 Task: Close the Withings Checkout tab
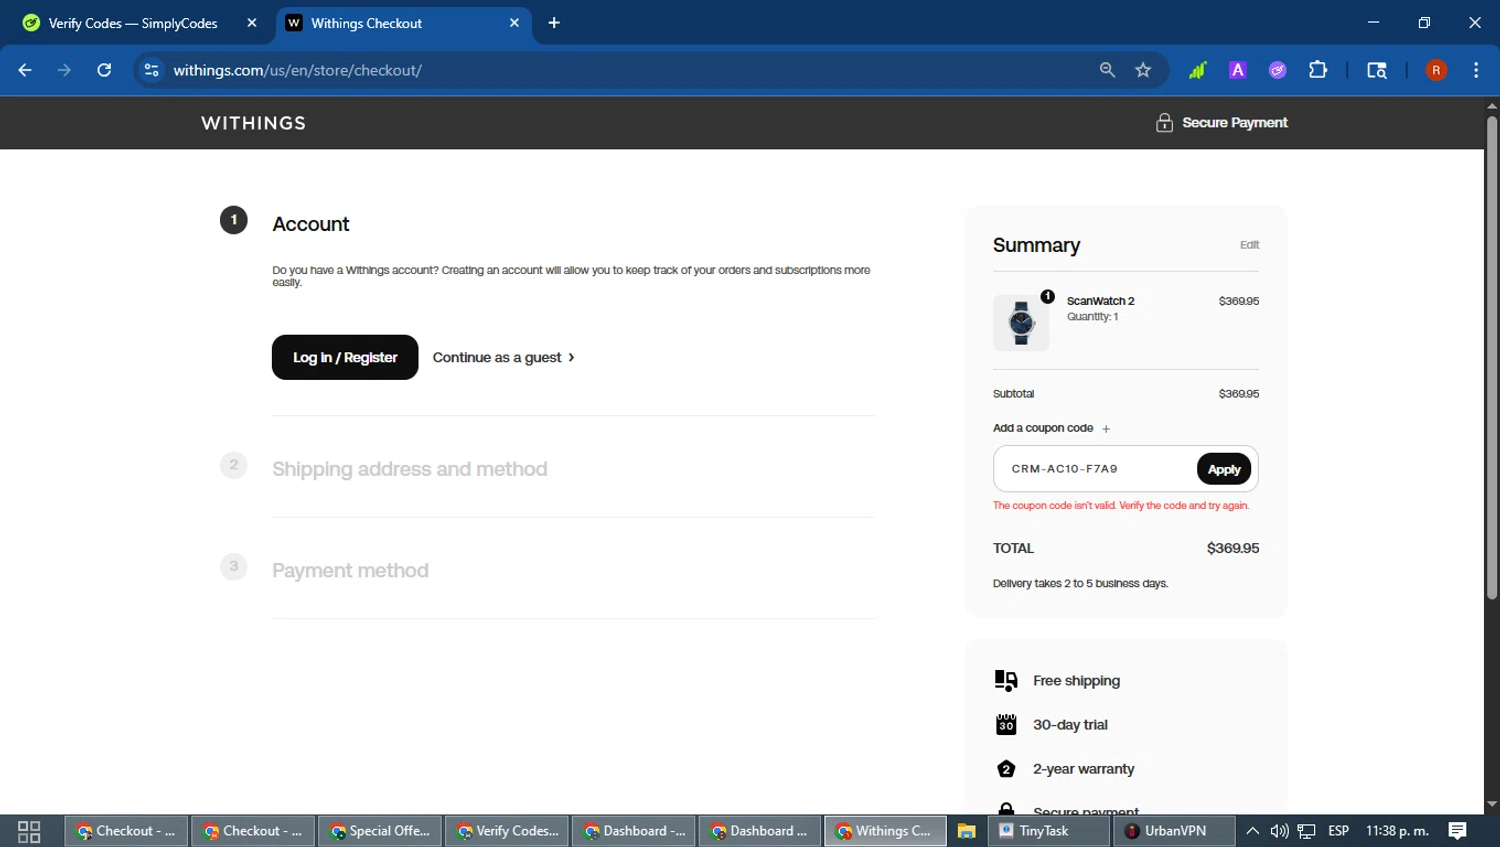tap(514, 23)
